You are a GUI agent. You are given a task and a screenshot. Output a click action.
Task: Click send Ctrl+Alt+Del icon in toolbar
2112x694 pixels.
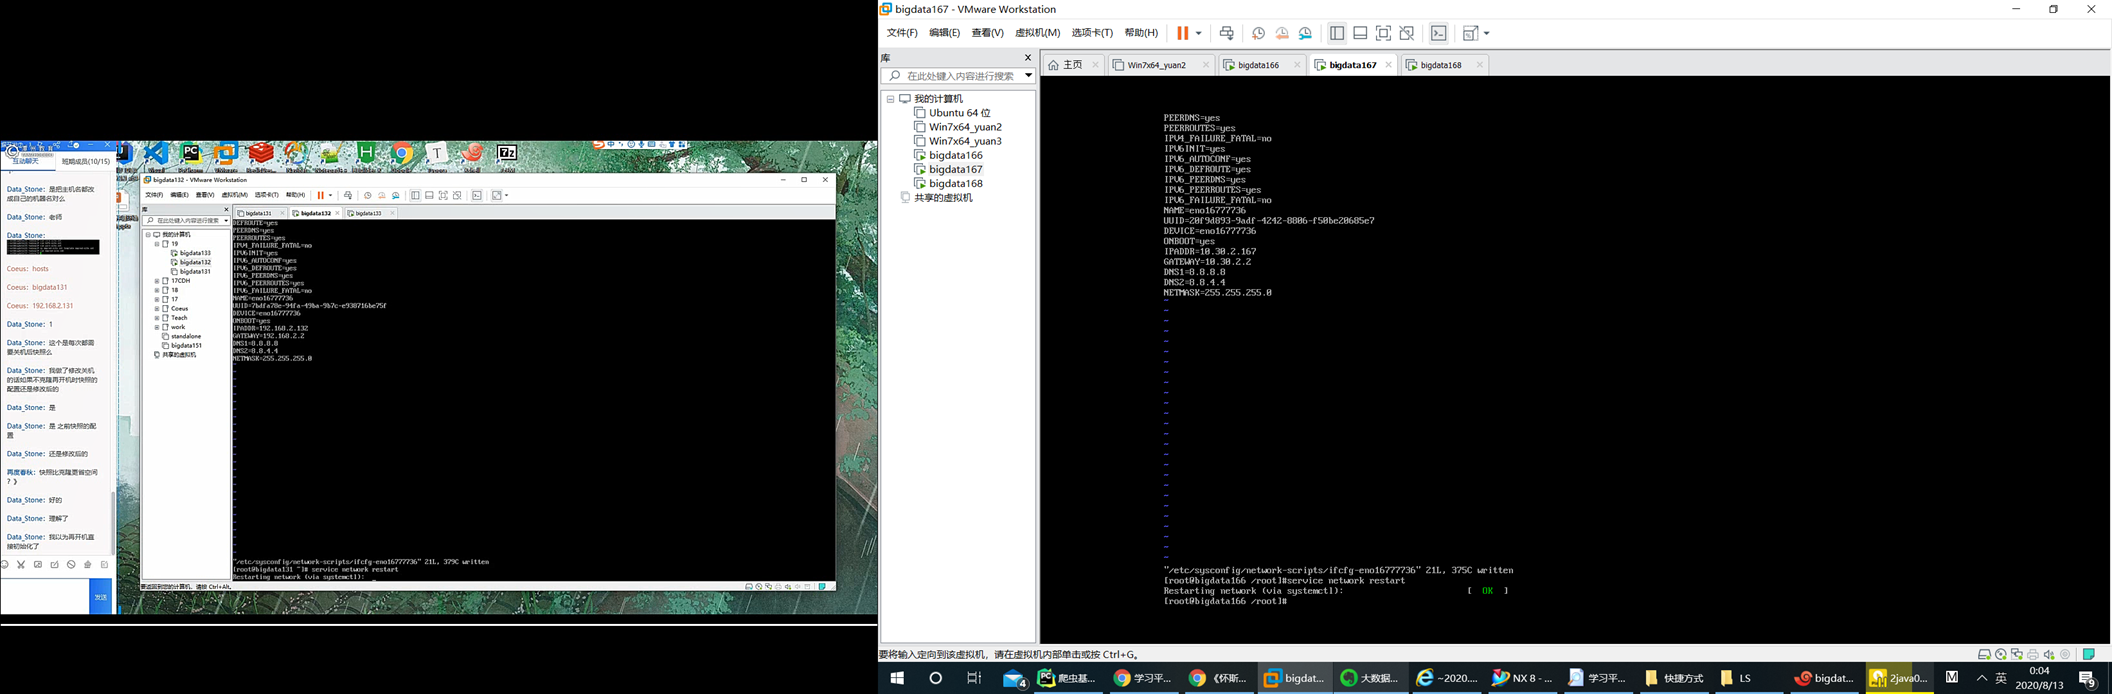[x=1226, y=33]
